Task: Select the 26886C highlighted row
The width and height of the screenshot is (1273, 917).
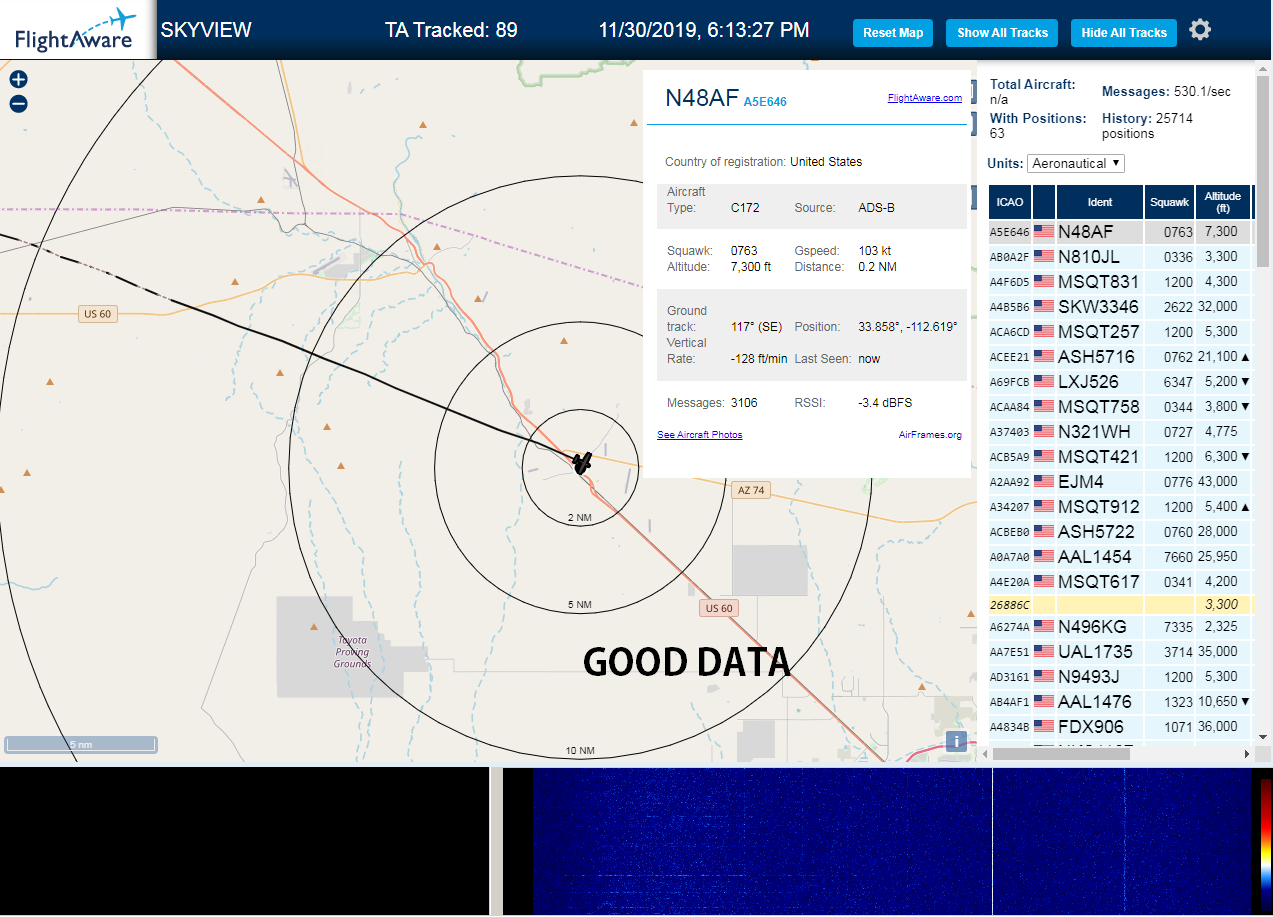Action: point(1120,605)
